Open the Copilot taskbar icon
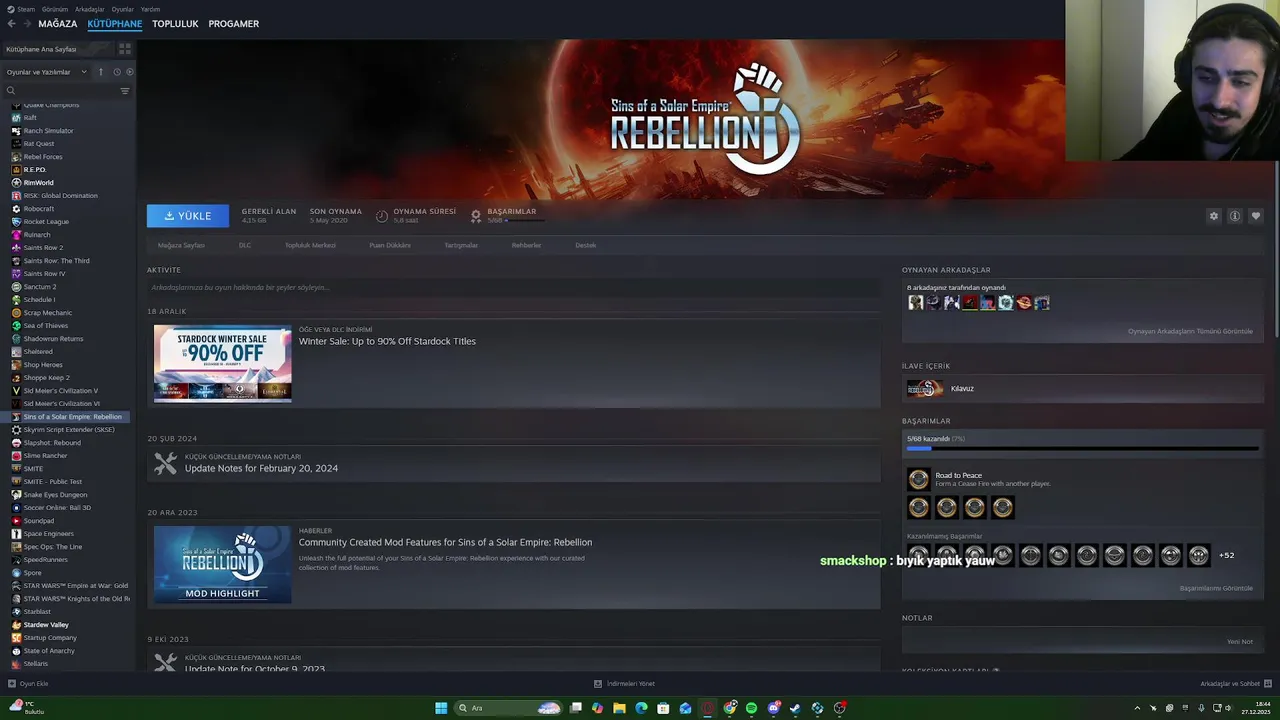Screen dimensions: 1280x720 click(597, 708)
